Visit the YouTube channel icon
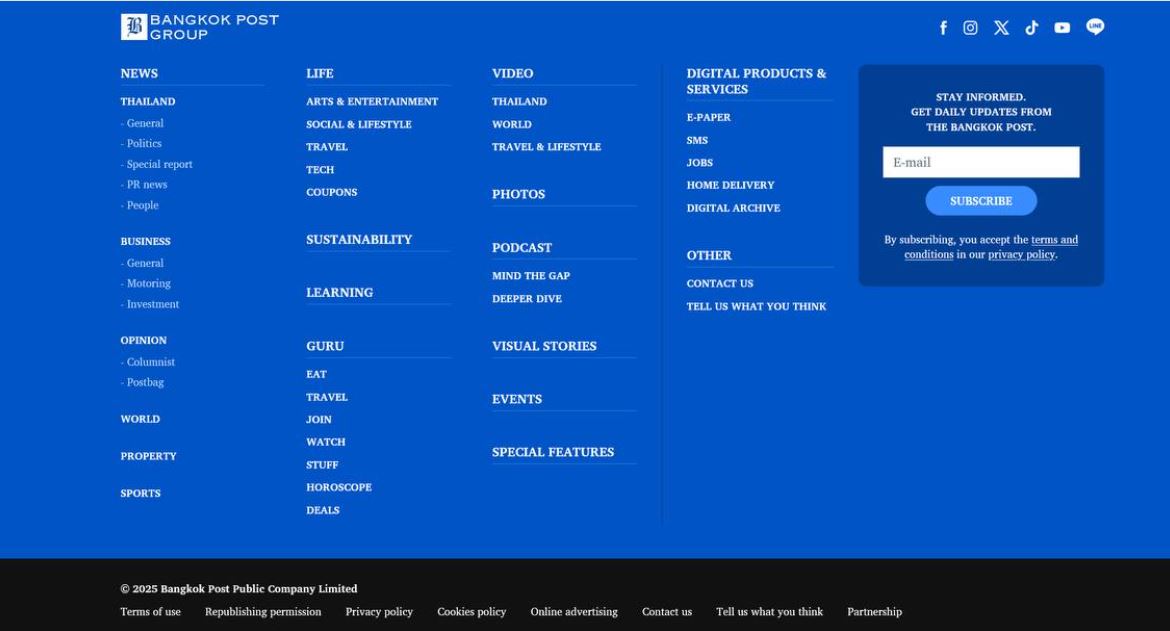1170x631 pixels. [1062, 28]
